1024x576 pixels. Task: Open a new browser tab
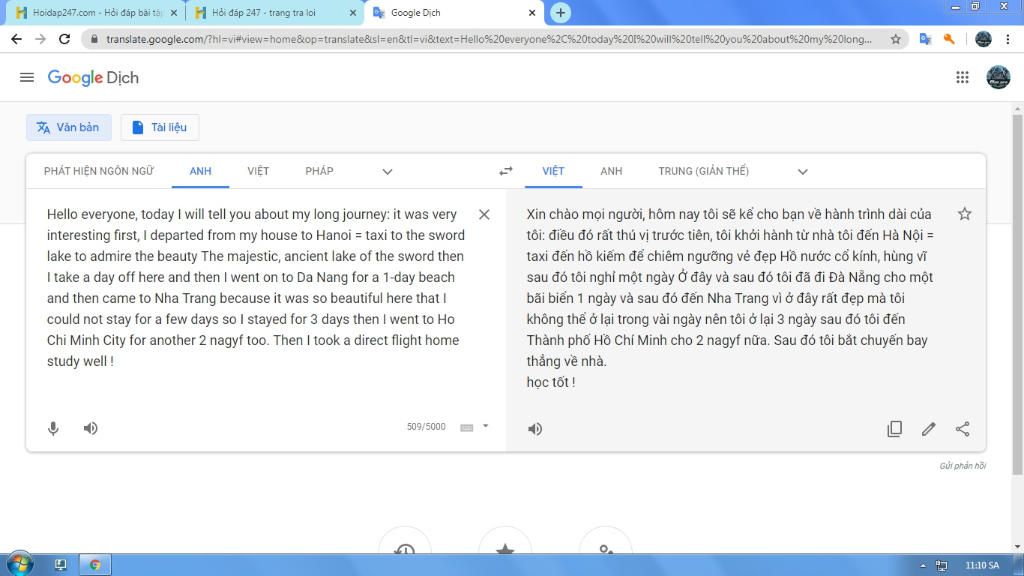560,12
